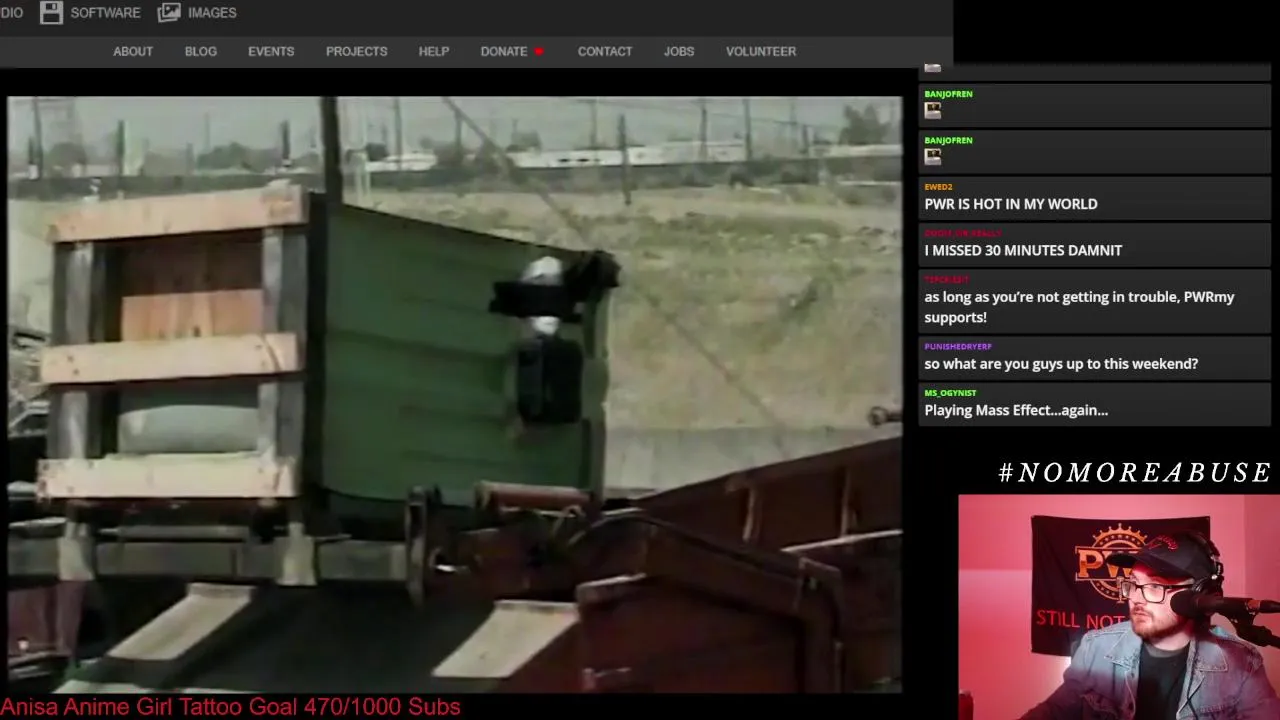Image resolution: width=1280 pixels, height=720 pixels.
Task: Open the ABOUT menu item
Action: tap(133, 51)
